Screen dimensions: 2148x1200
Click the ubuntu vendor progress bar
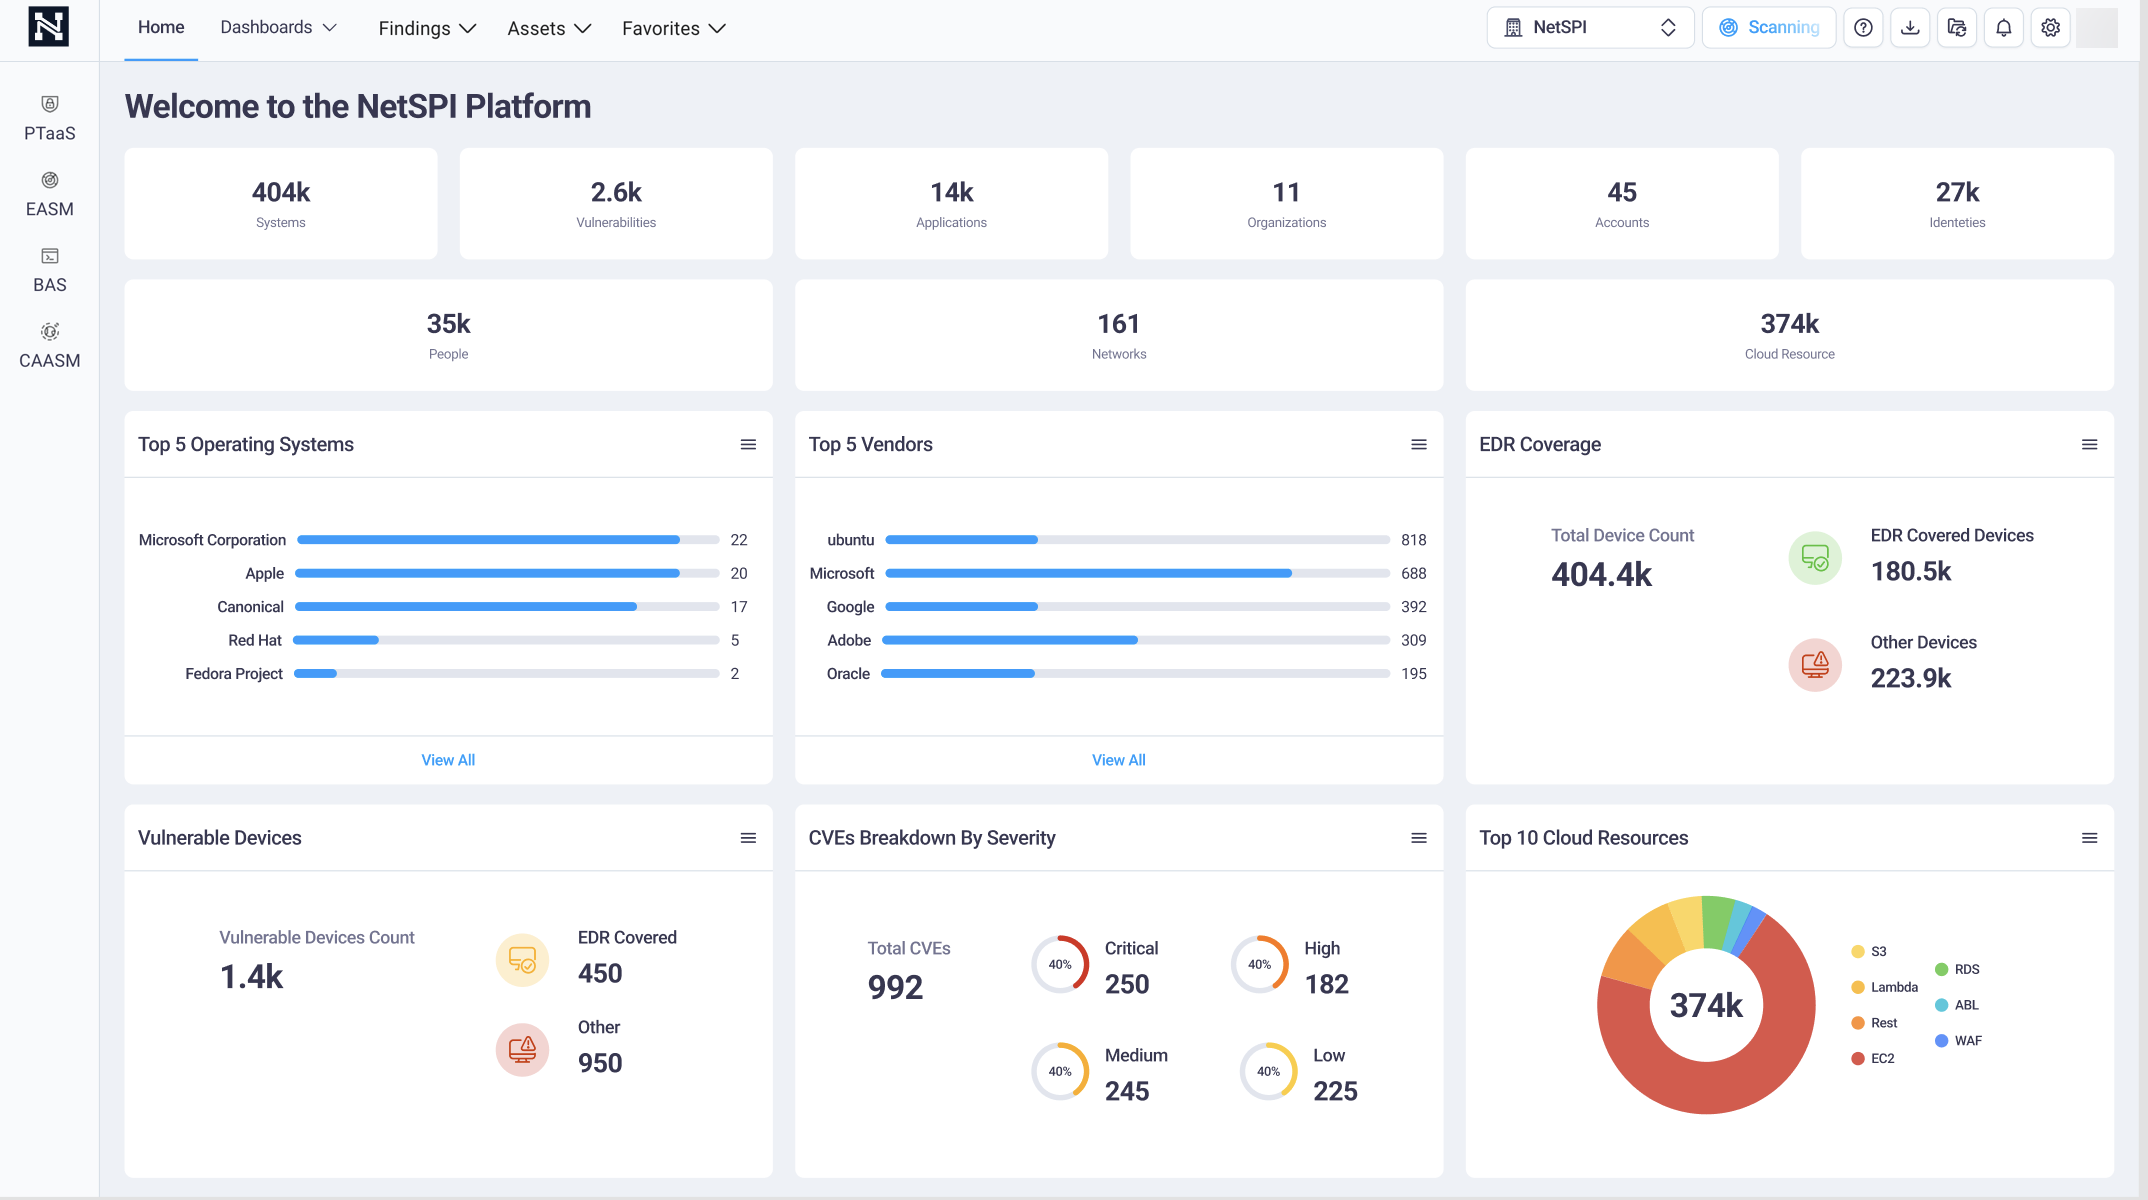(x=1138, y=540)
